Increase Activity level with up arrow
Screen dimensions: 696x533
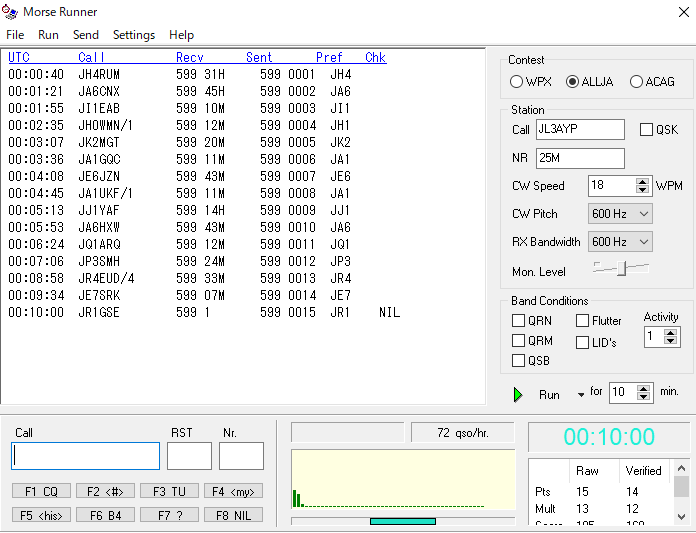[x=670, y=332]
